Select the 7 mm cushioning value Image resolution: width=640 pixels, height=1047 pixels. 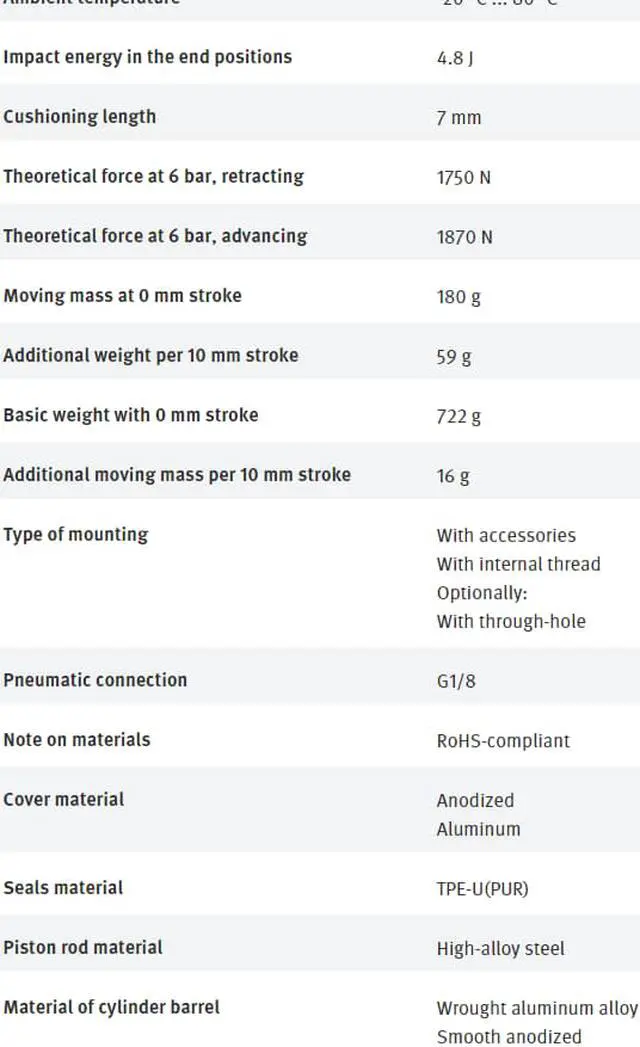tap(459, 118)
